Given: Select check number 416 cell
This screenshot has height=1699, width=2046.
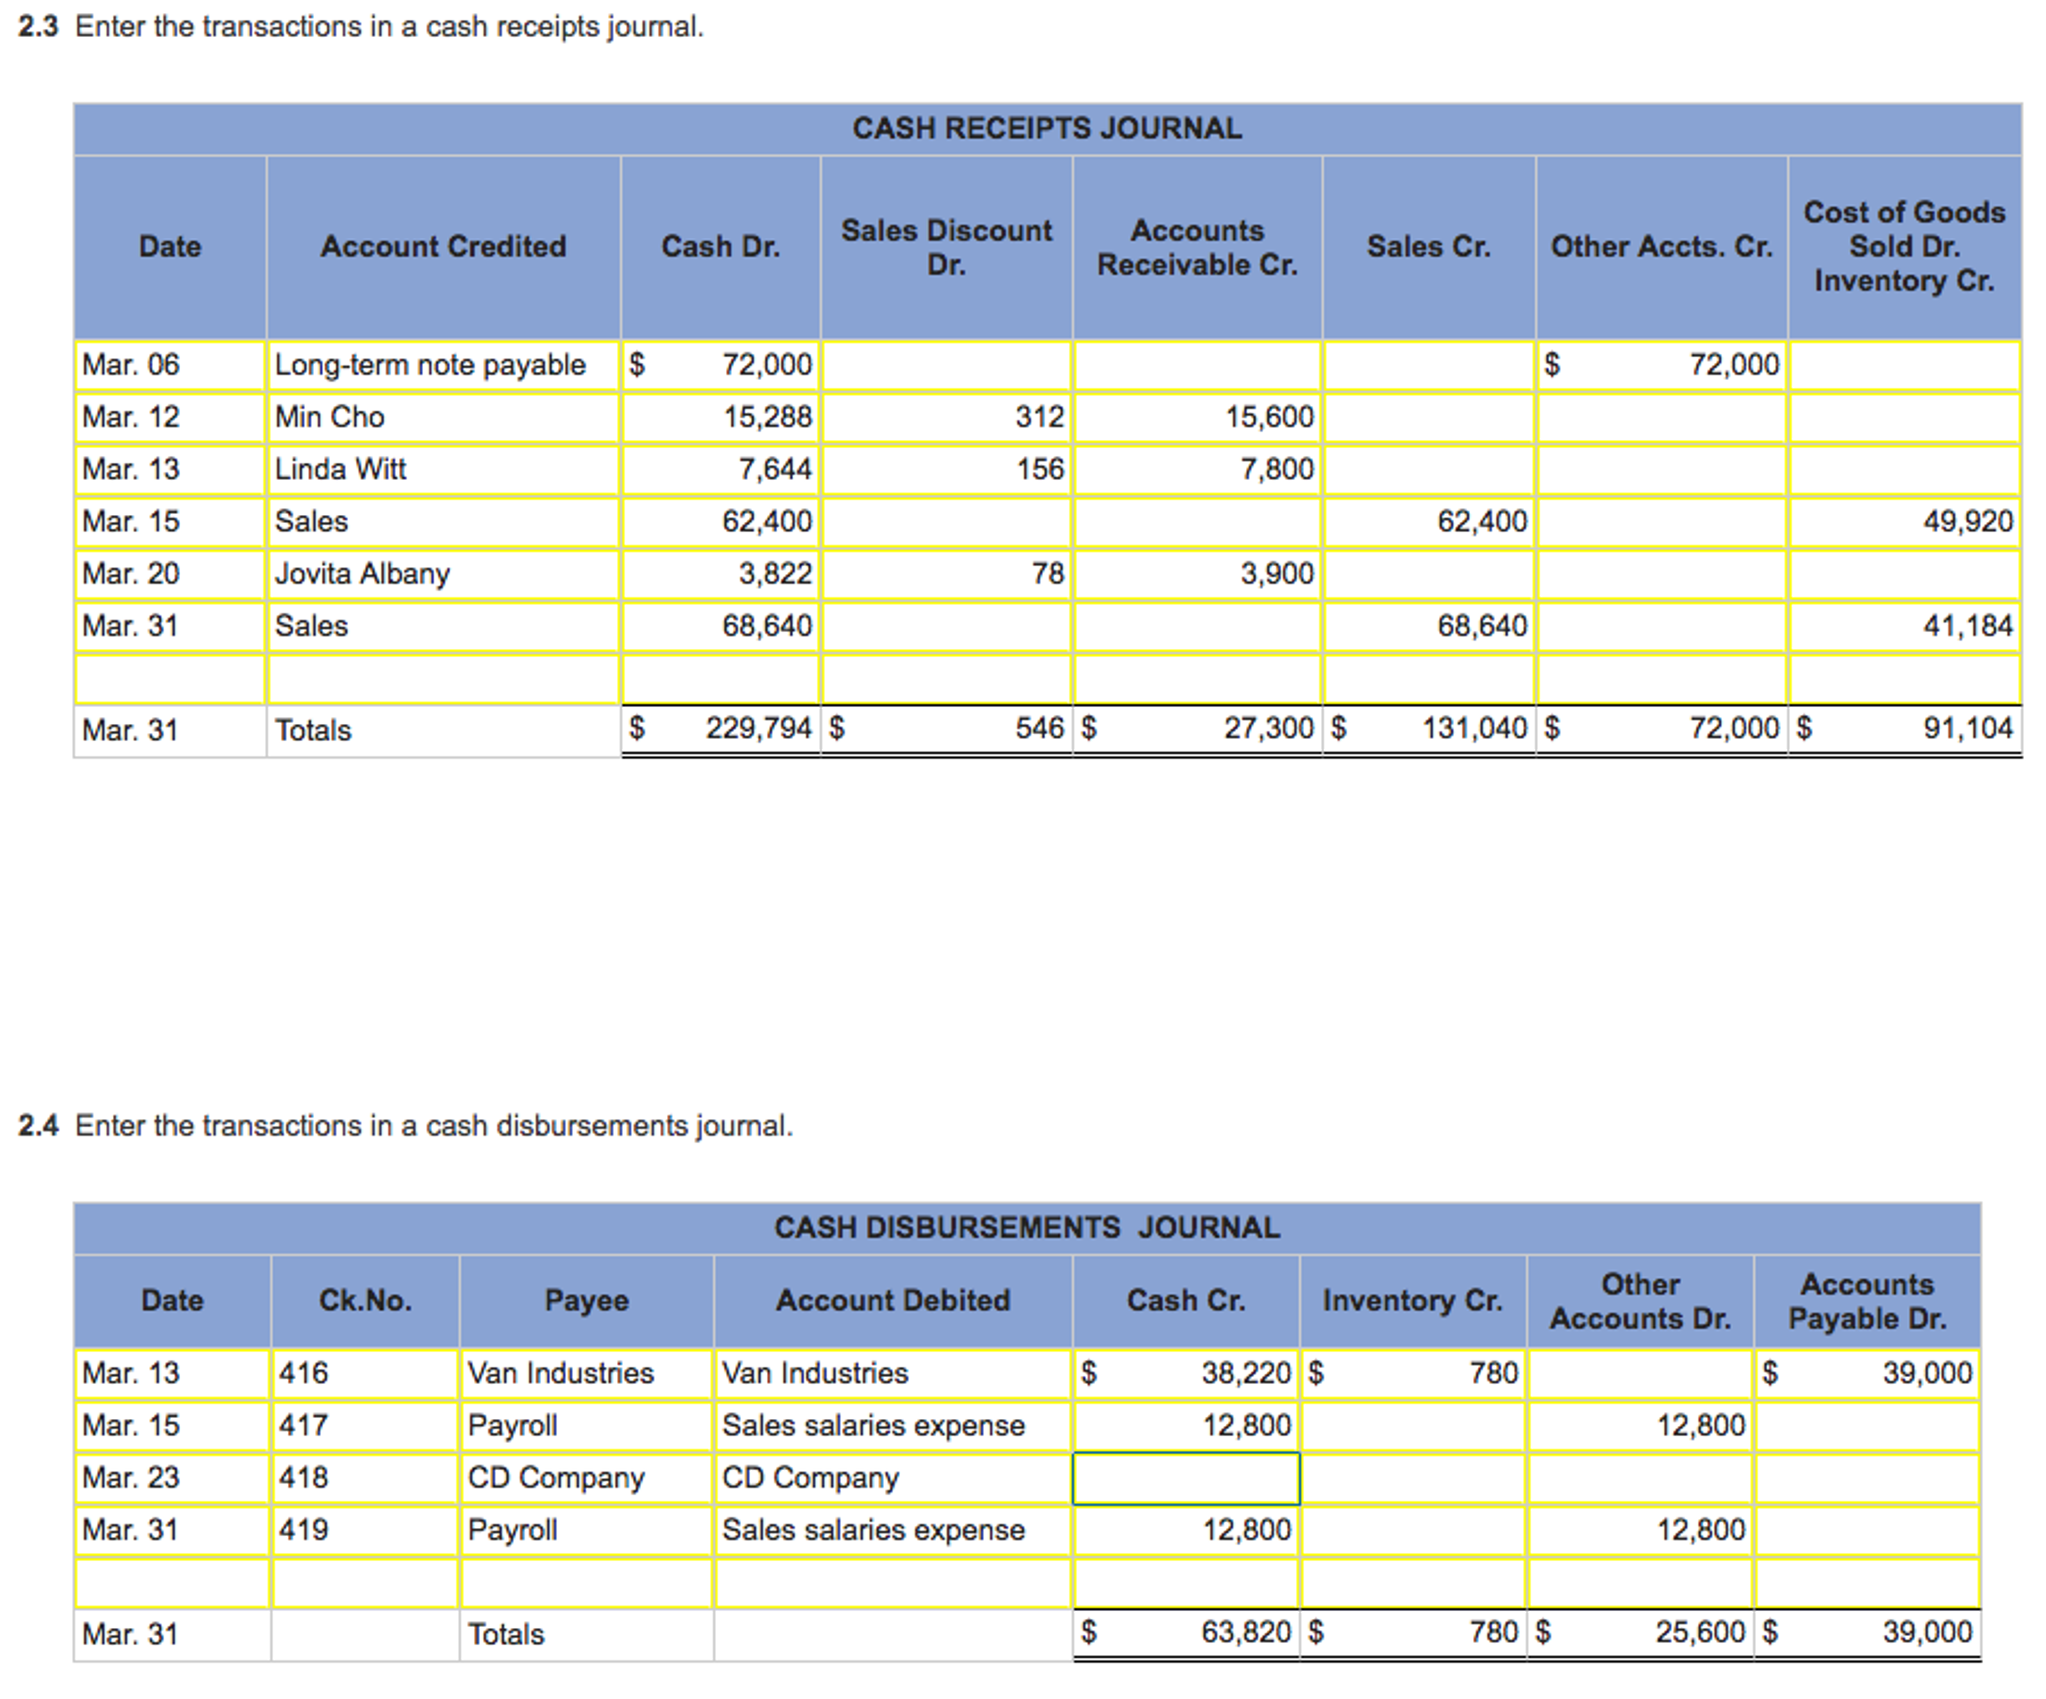Looking at the screenshot, I should point(365,1374).
